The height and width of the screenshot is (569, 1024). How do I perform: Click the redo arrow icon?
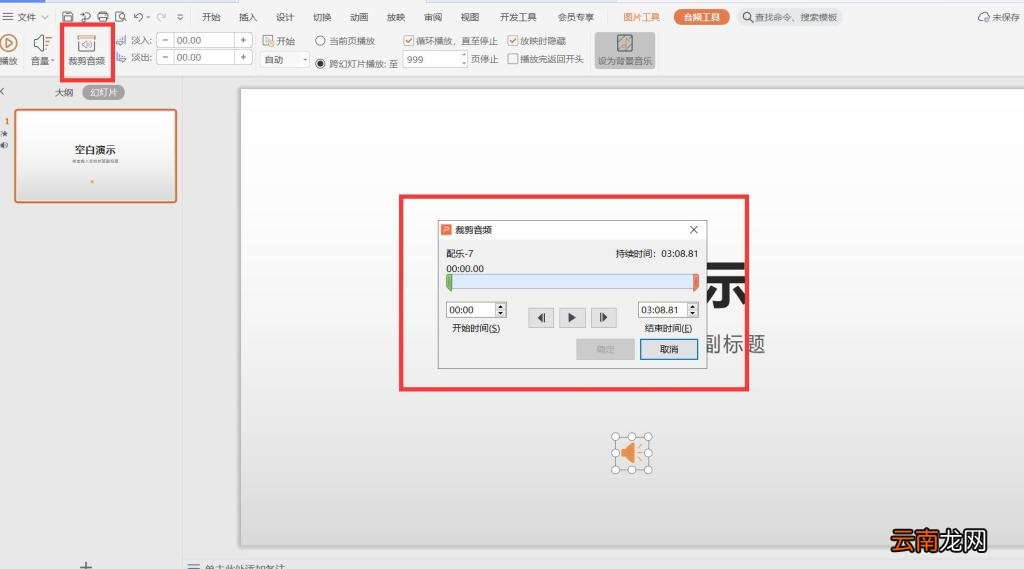[161, 17]
